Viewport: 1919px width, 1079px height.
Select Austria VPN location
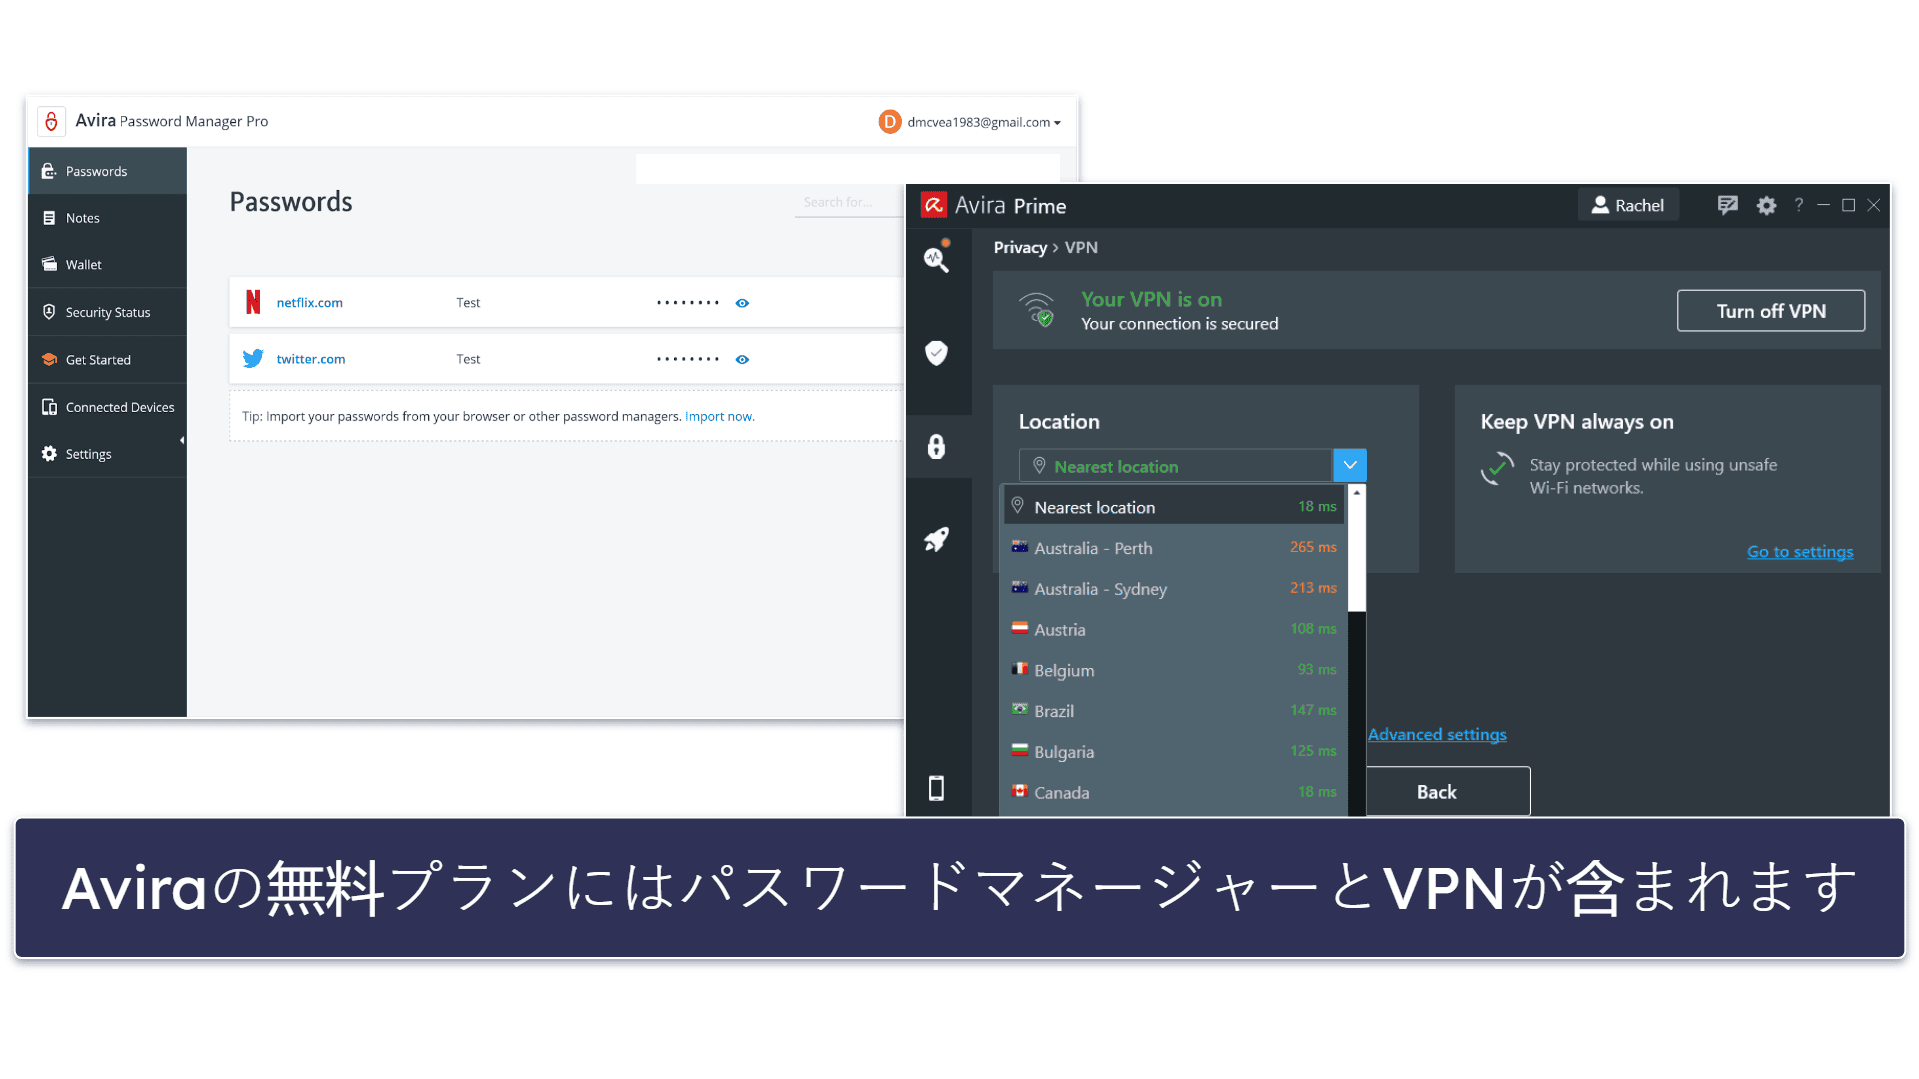click(1174, 630)
